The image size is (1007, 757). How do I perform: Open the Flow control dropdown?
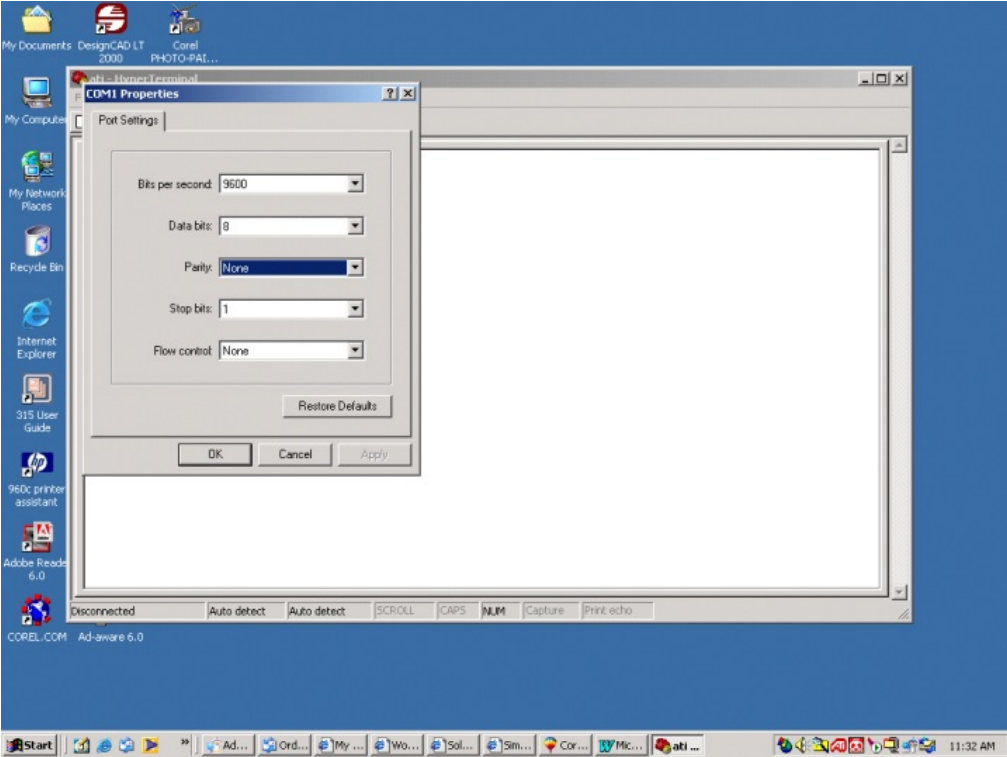[355, 351]
